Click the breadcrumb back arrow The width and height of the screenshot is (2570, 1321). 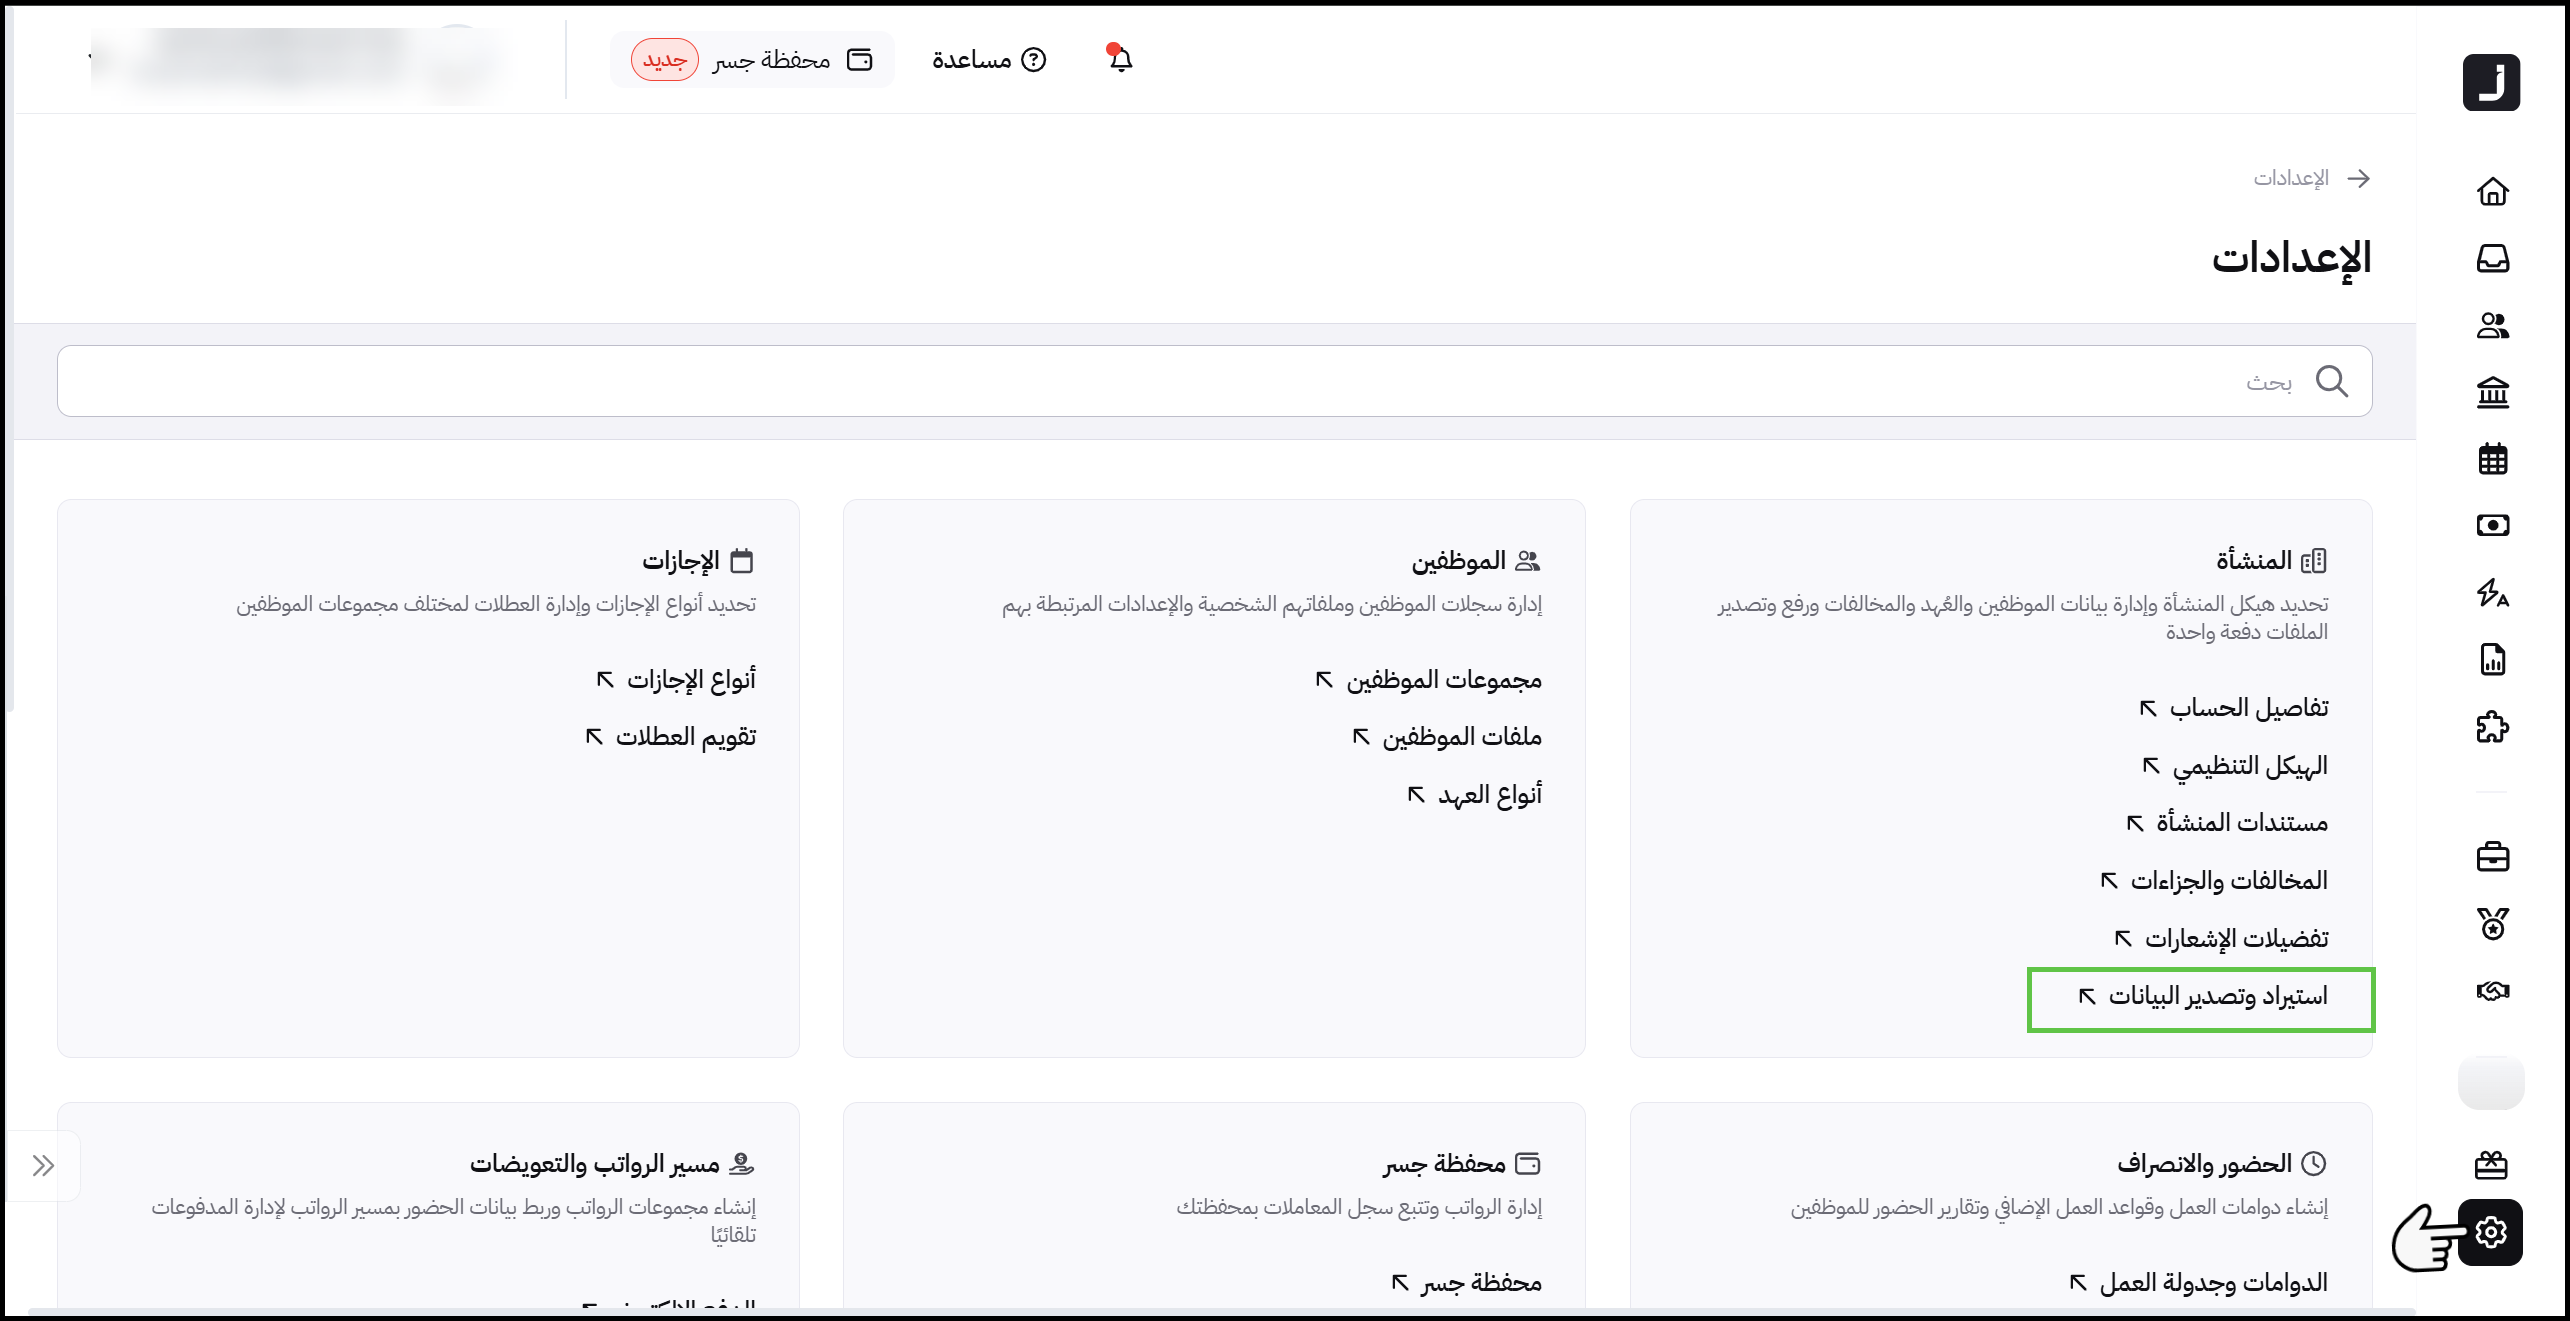(x=2359, y=178)
